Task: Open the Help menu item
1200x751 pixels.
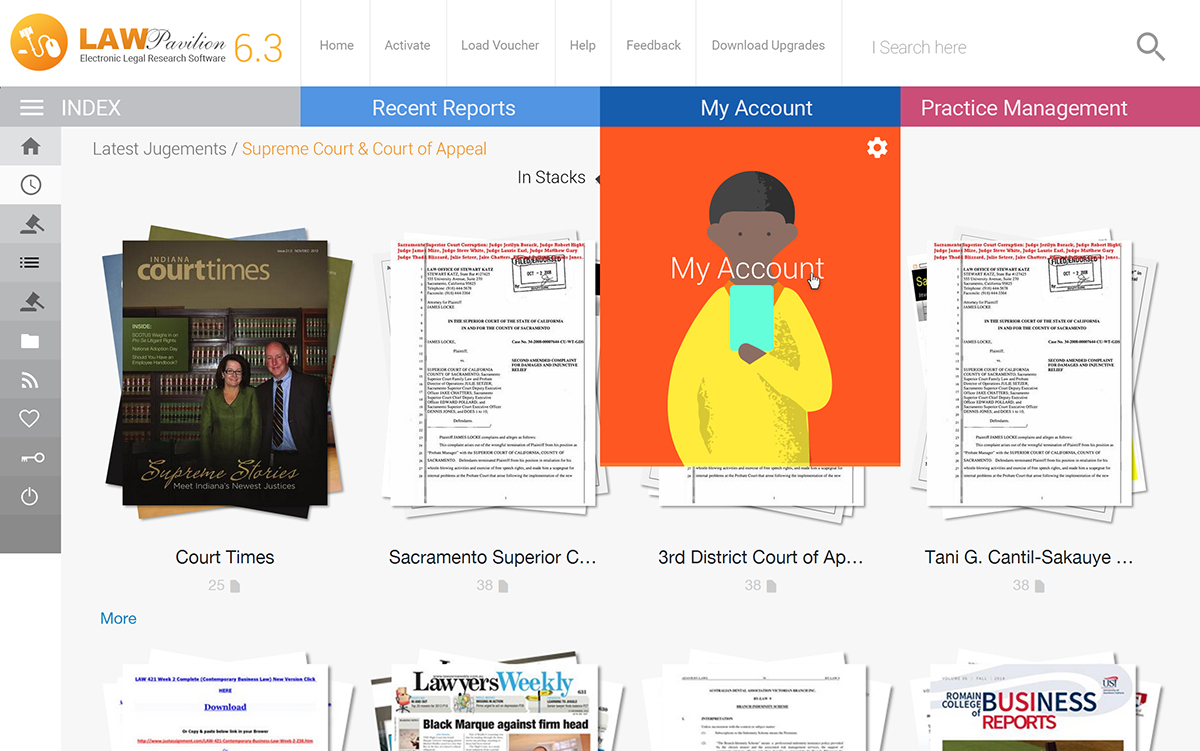Action: [582, 45]
